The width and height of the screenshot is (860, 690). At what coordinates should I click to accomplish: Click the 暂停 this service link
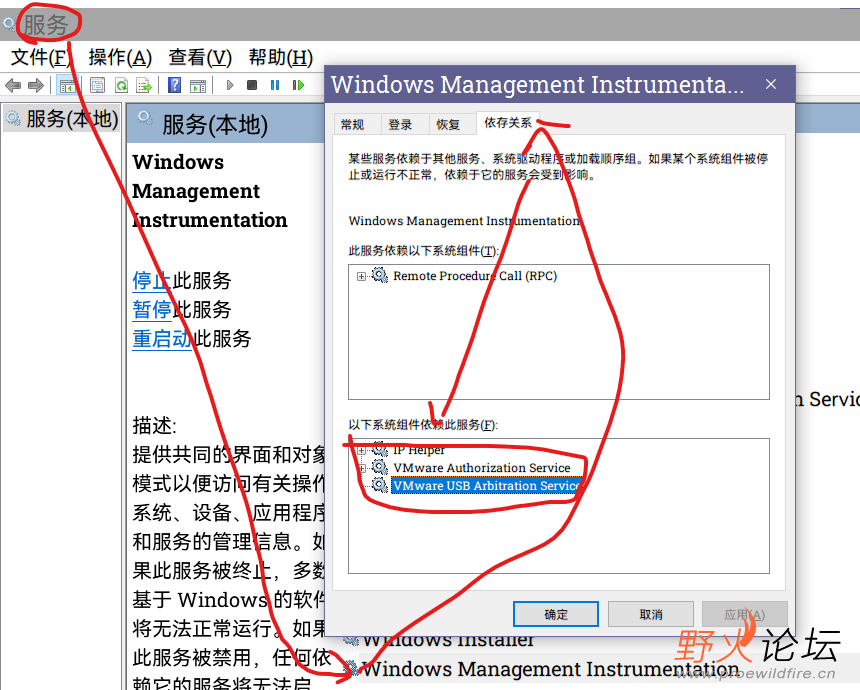point(152,310)
